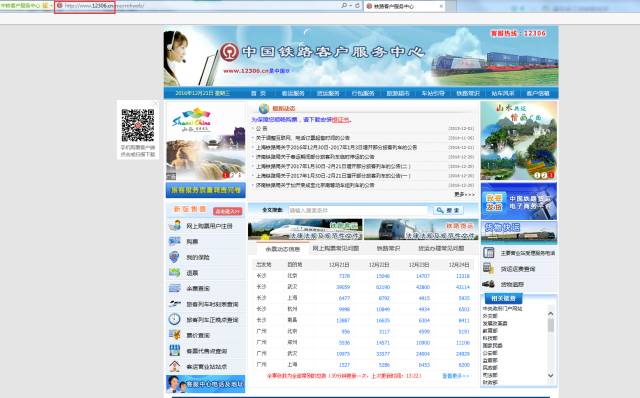This screenshot has height=398, width=640.
Task: Select slide 1 on the Guangxi image carousel
Action: 537,175
